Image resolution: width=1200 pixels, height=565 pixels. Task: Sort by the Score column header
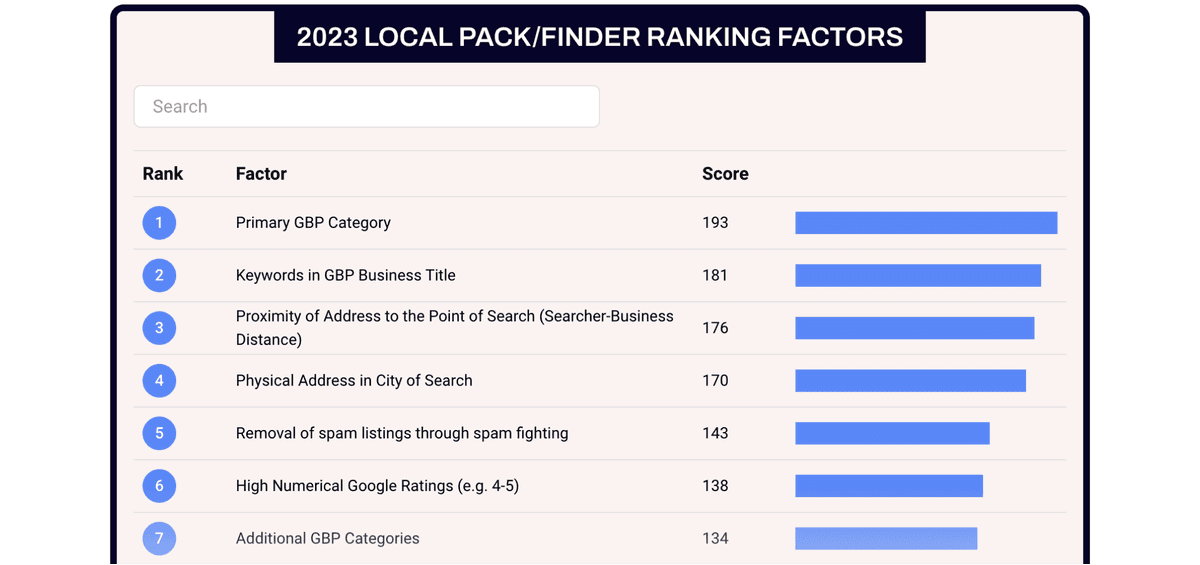click(725, 174)
